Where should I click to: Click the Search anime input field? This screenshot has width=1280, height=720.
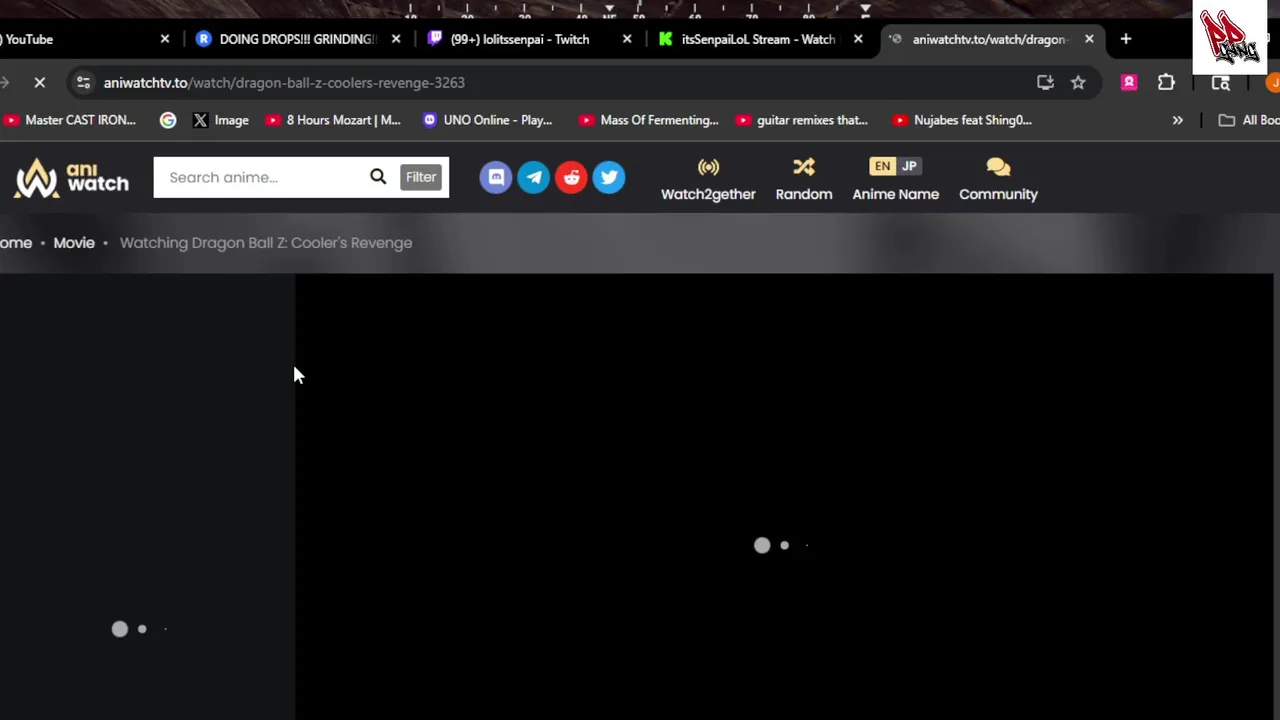tap(262, 177)
